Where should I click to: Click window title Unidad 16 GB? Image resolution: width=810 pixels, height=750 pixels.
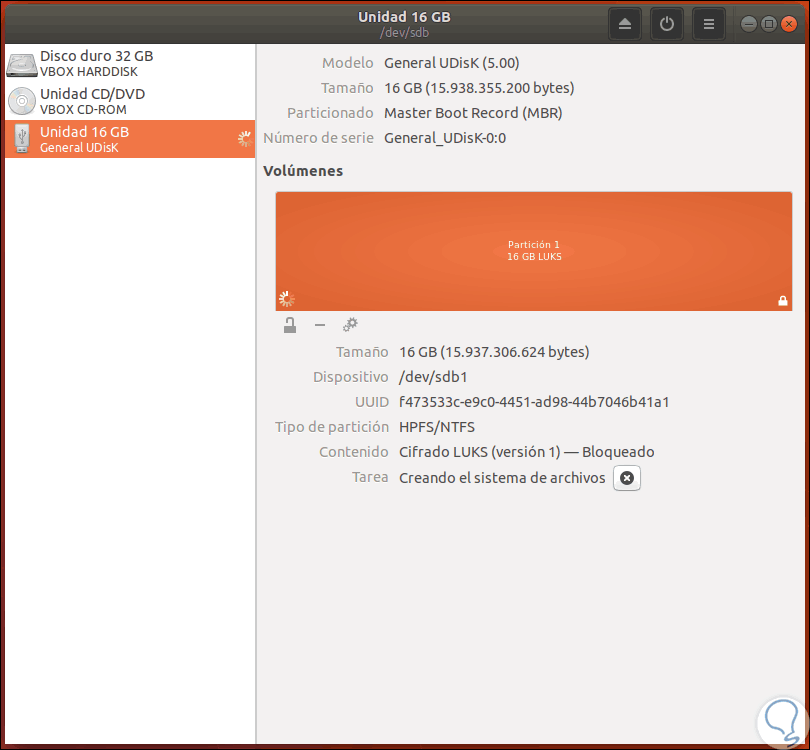(404, 17)
